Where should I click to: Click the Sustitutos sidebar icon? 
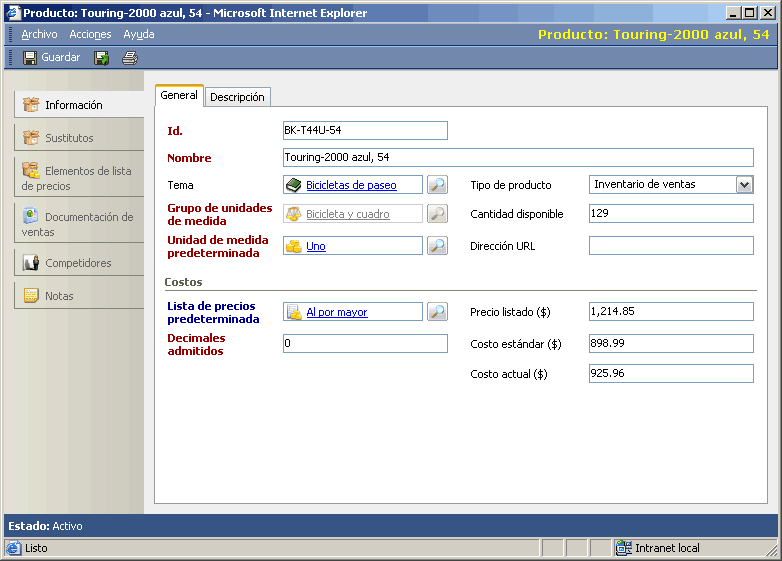click(31, 137)
